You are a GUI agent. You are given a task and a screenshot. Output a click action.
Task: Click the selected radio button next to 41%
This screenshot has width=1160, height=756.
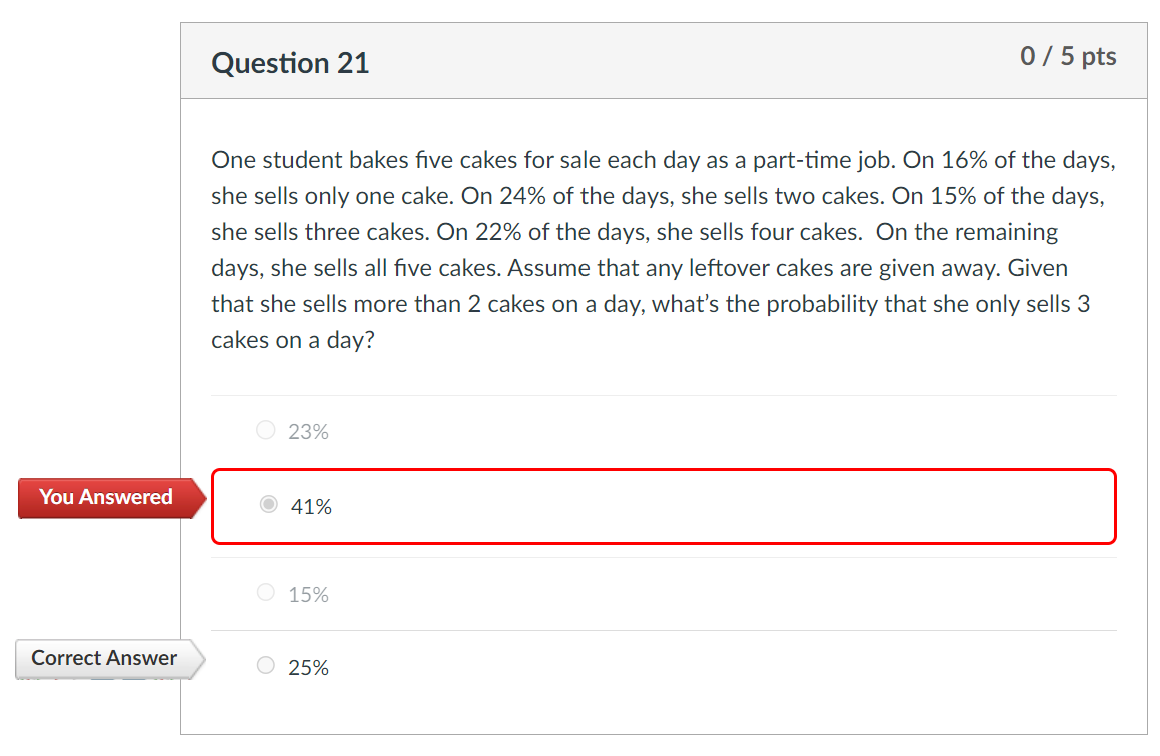click(268, 504)
